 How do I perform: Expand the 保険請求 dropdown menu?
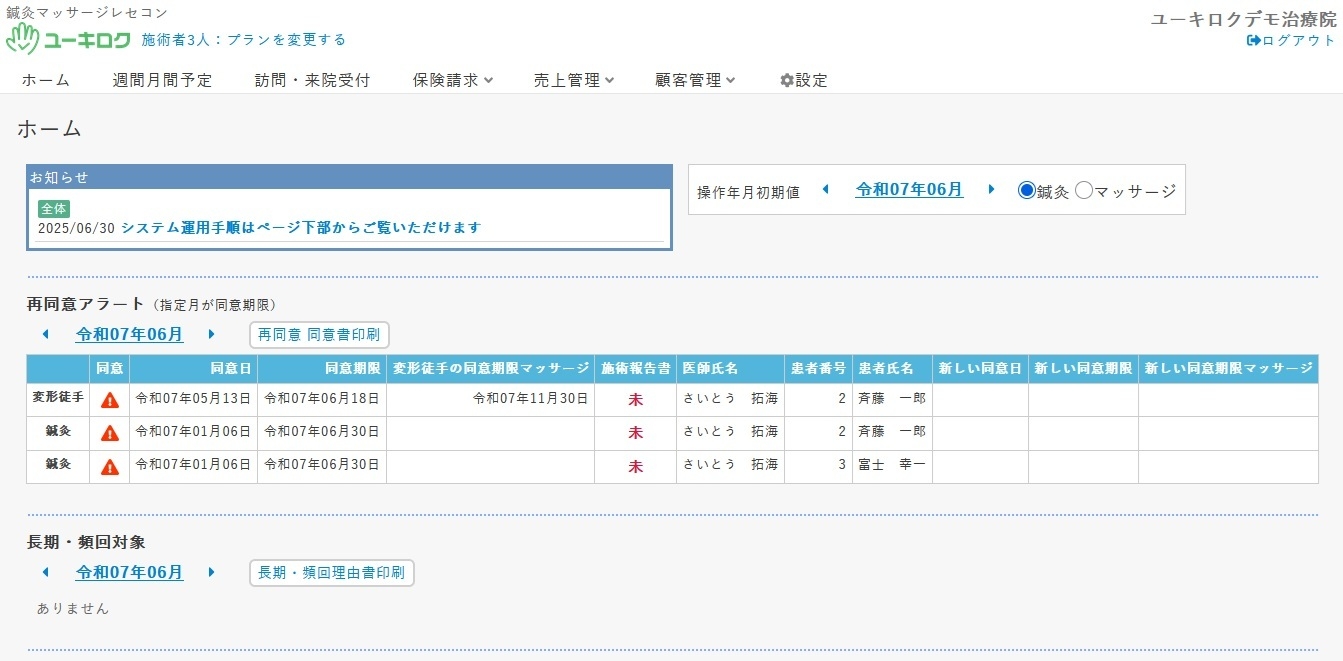coord(453,80)
